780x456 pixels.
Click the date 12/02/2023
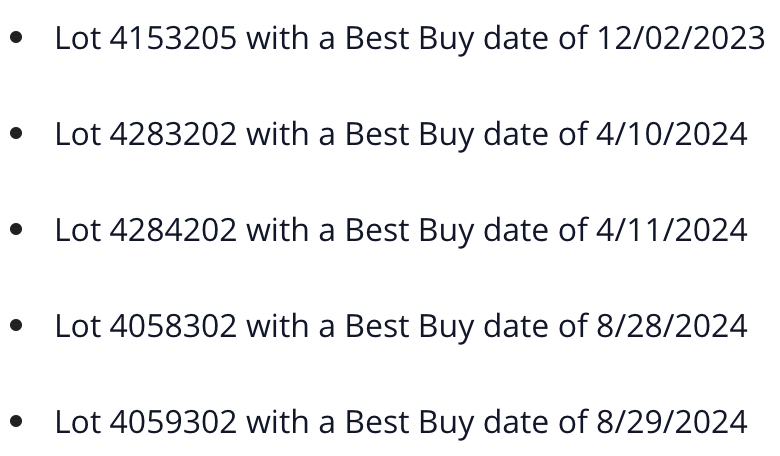681,38
